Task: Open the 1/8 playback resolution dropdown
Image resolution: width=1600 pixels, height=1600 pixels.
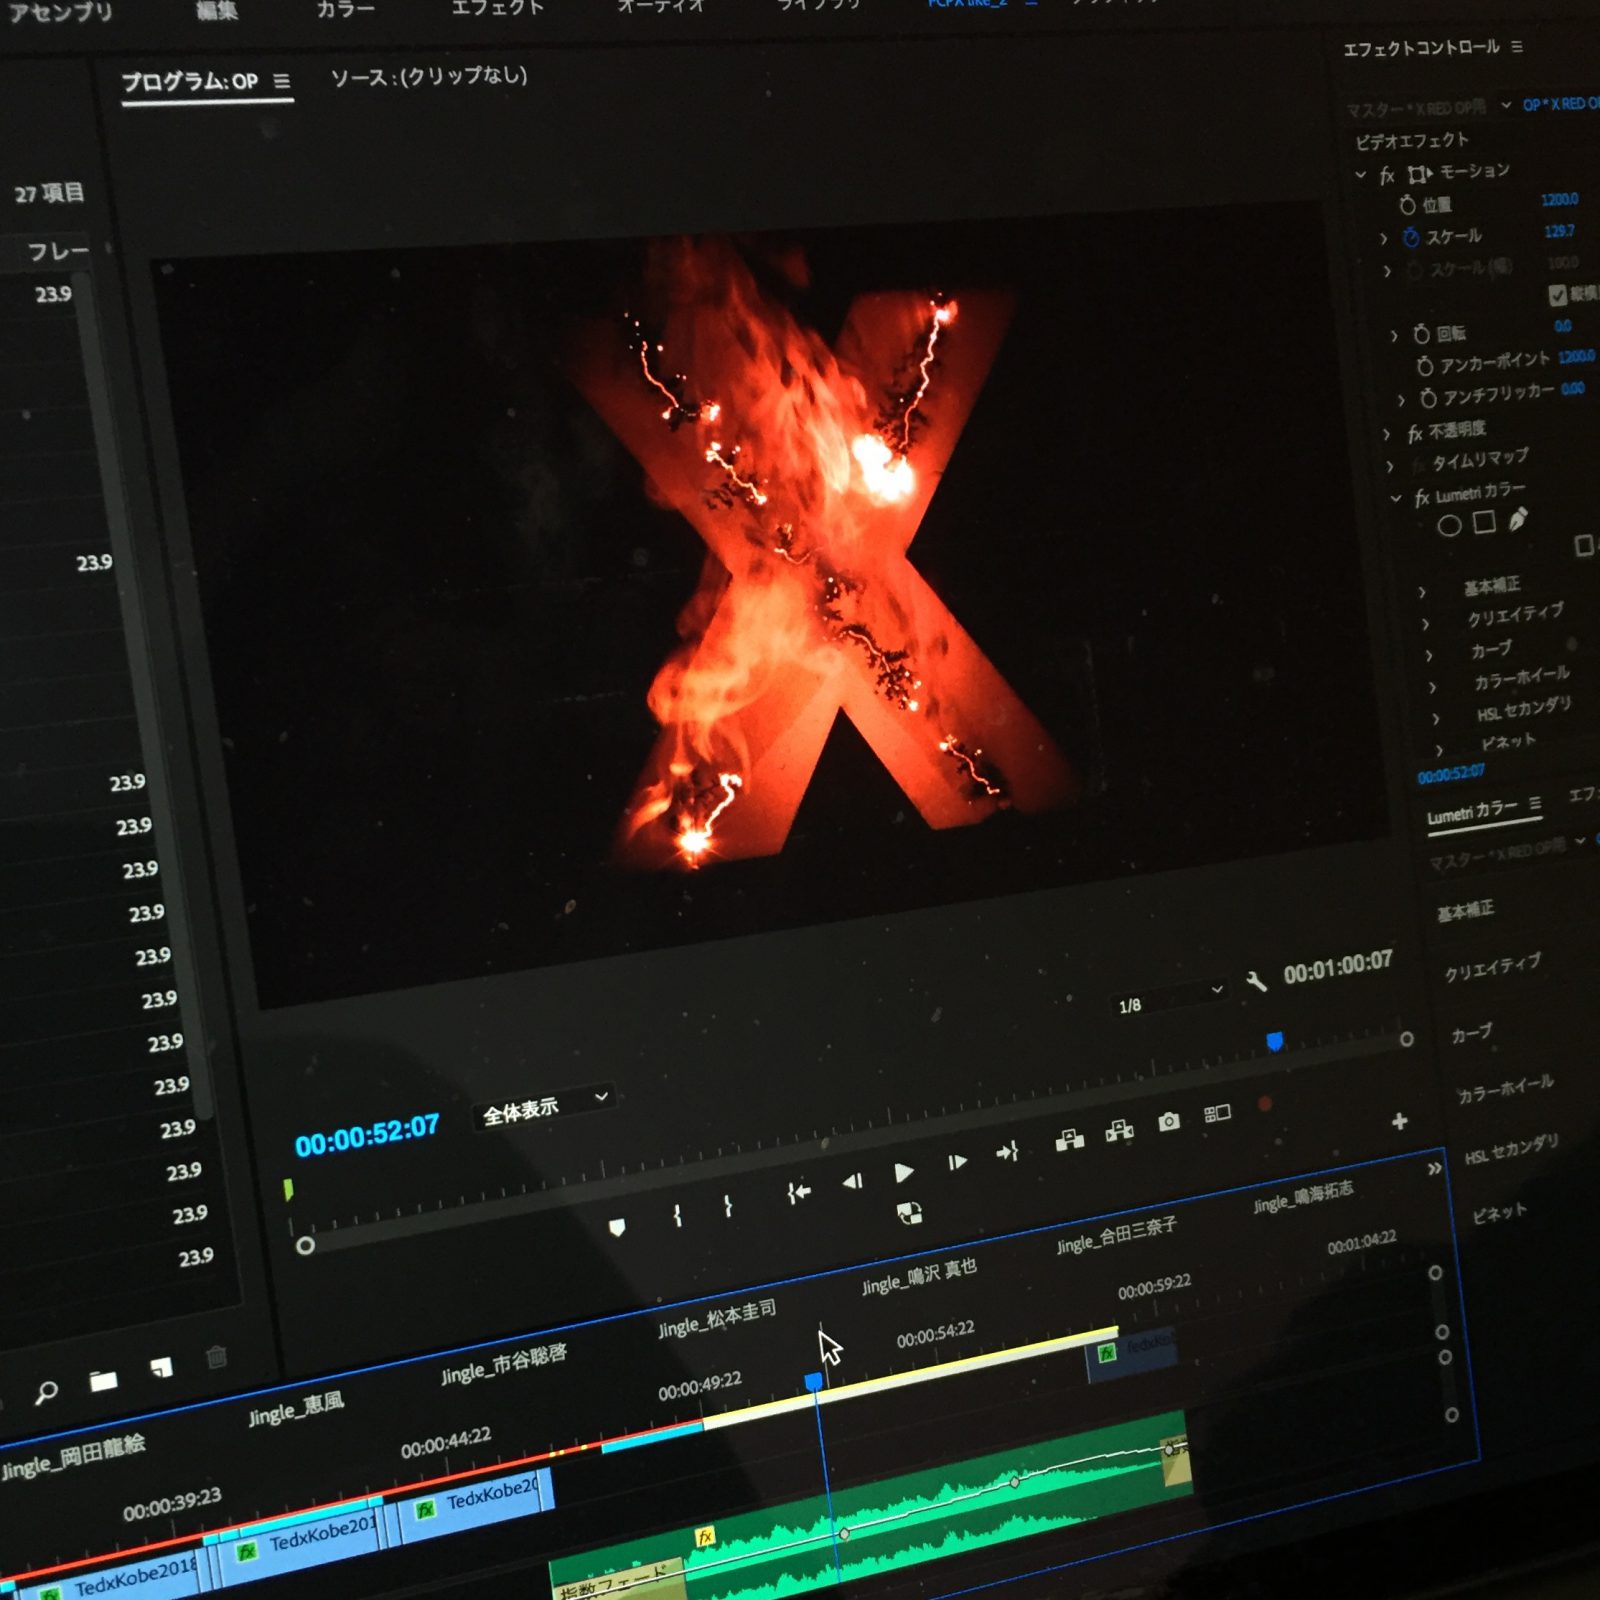Action: point(1169,998)
